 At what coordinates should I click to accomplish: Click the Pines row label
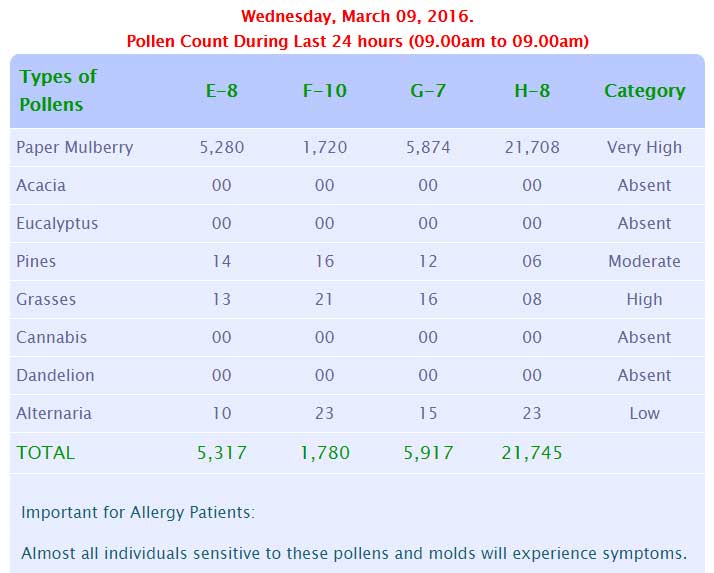pyautogui.click(x=36, y=261)
